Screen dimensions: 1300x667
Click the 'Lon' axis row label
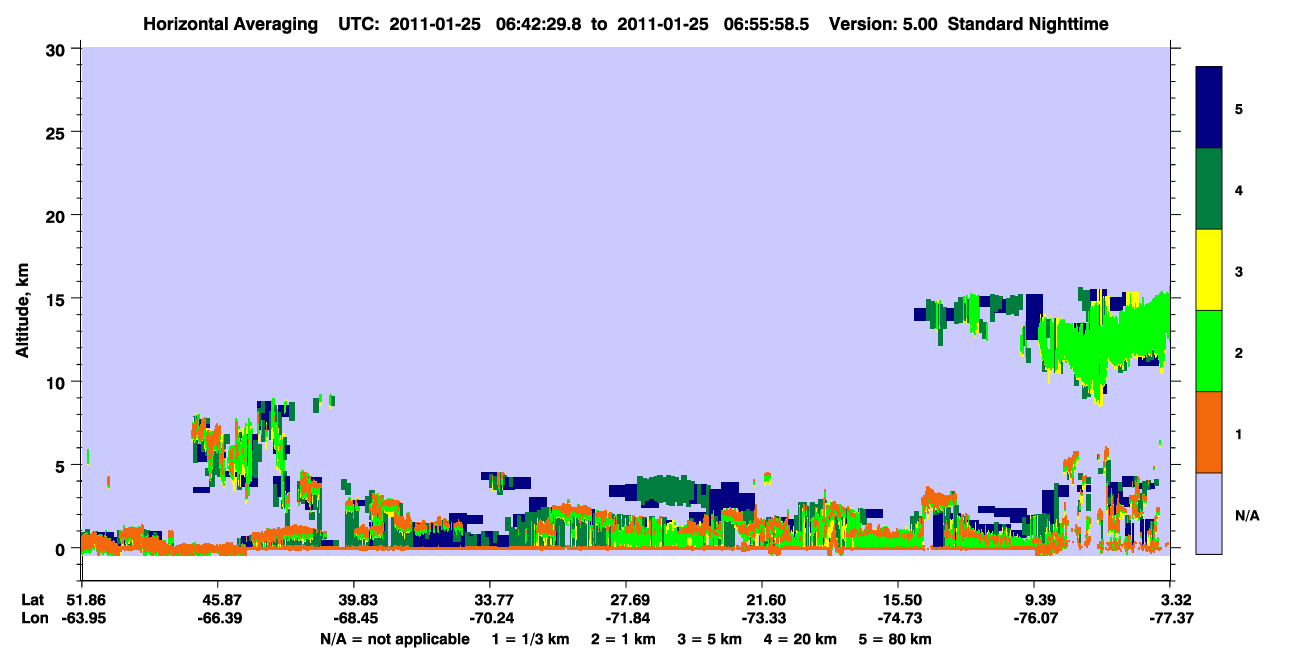(33, 619)
